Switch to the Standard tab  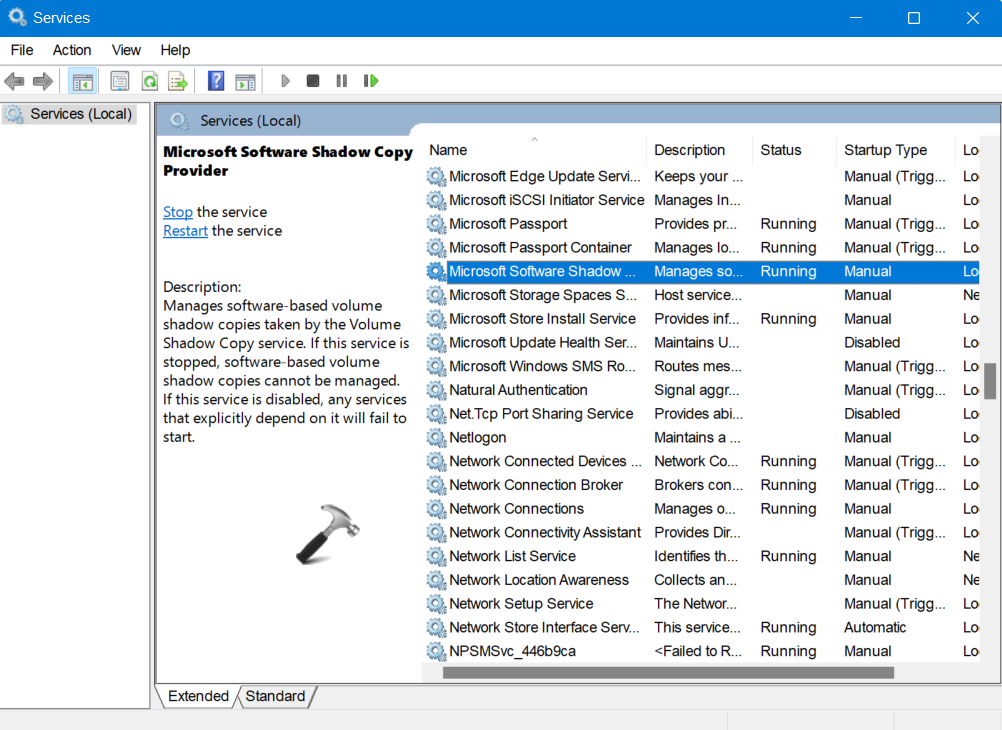[275, 696]
